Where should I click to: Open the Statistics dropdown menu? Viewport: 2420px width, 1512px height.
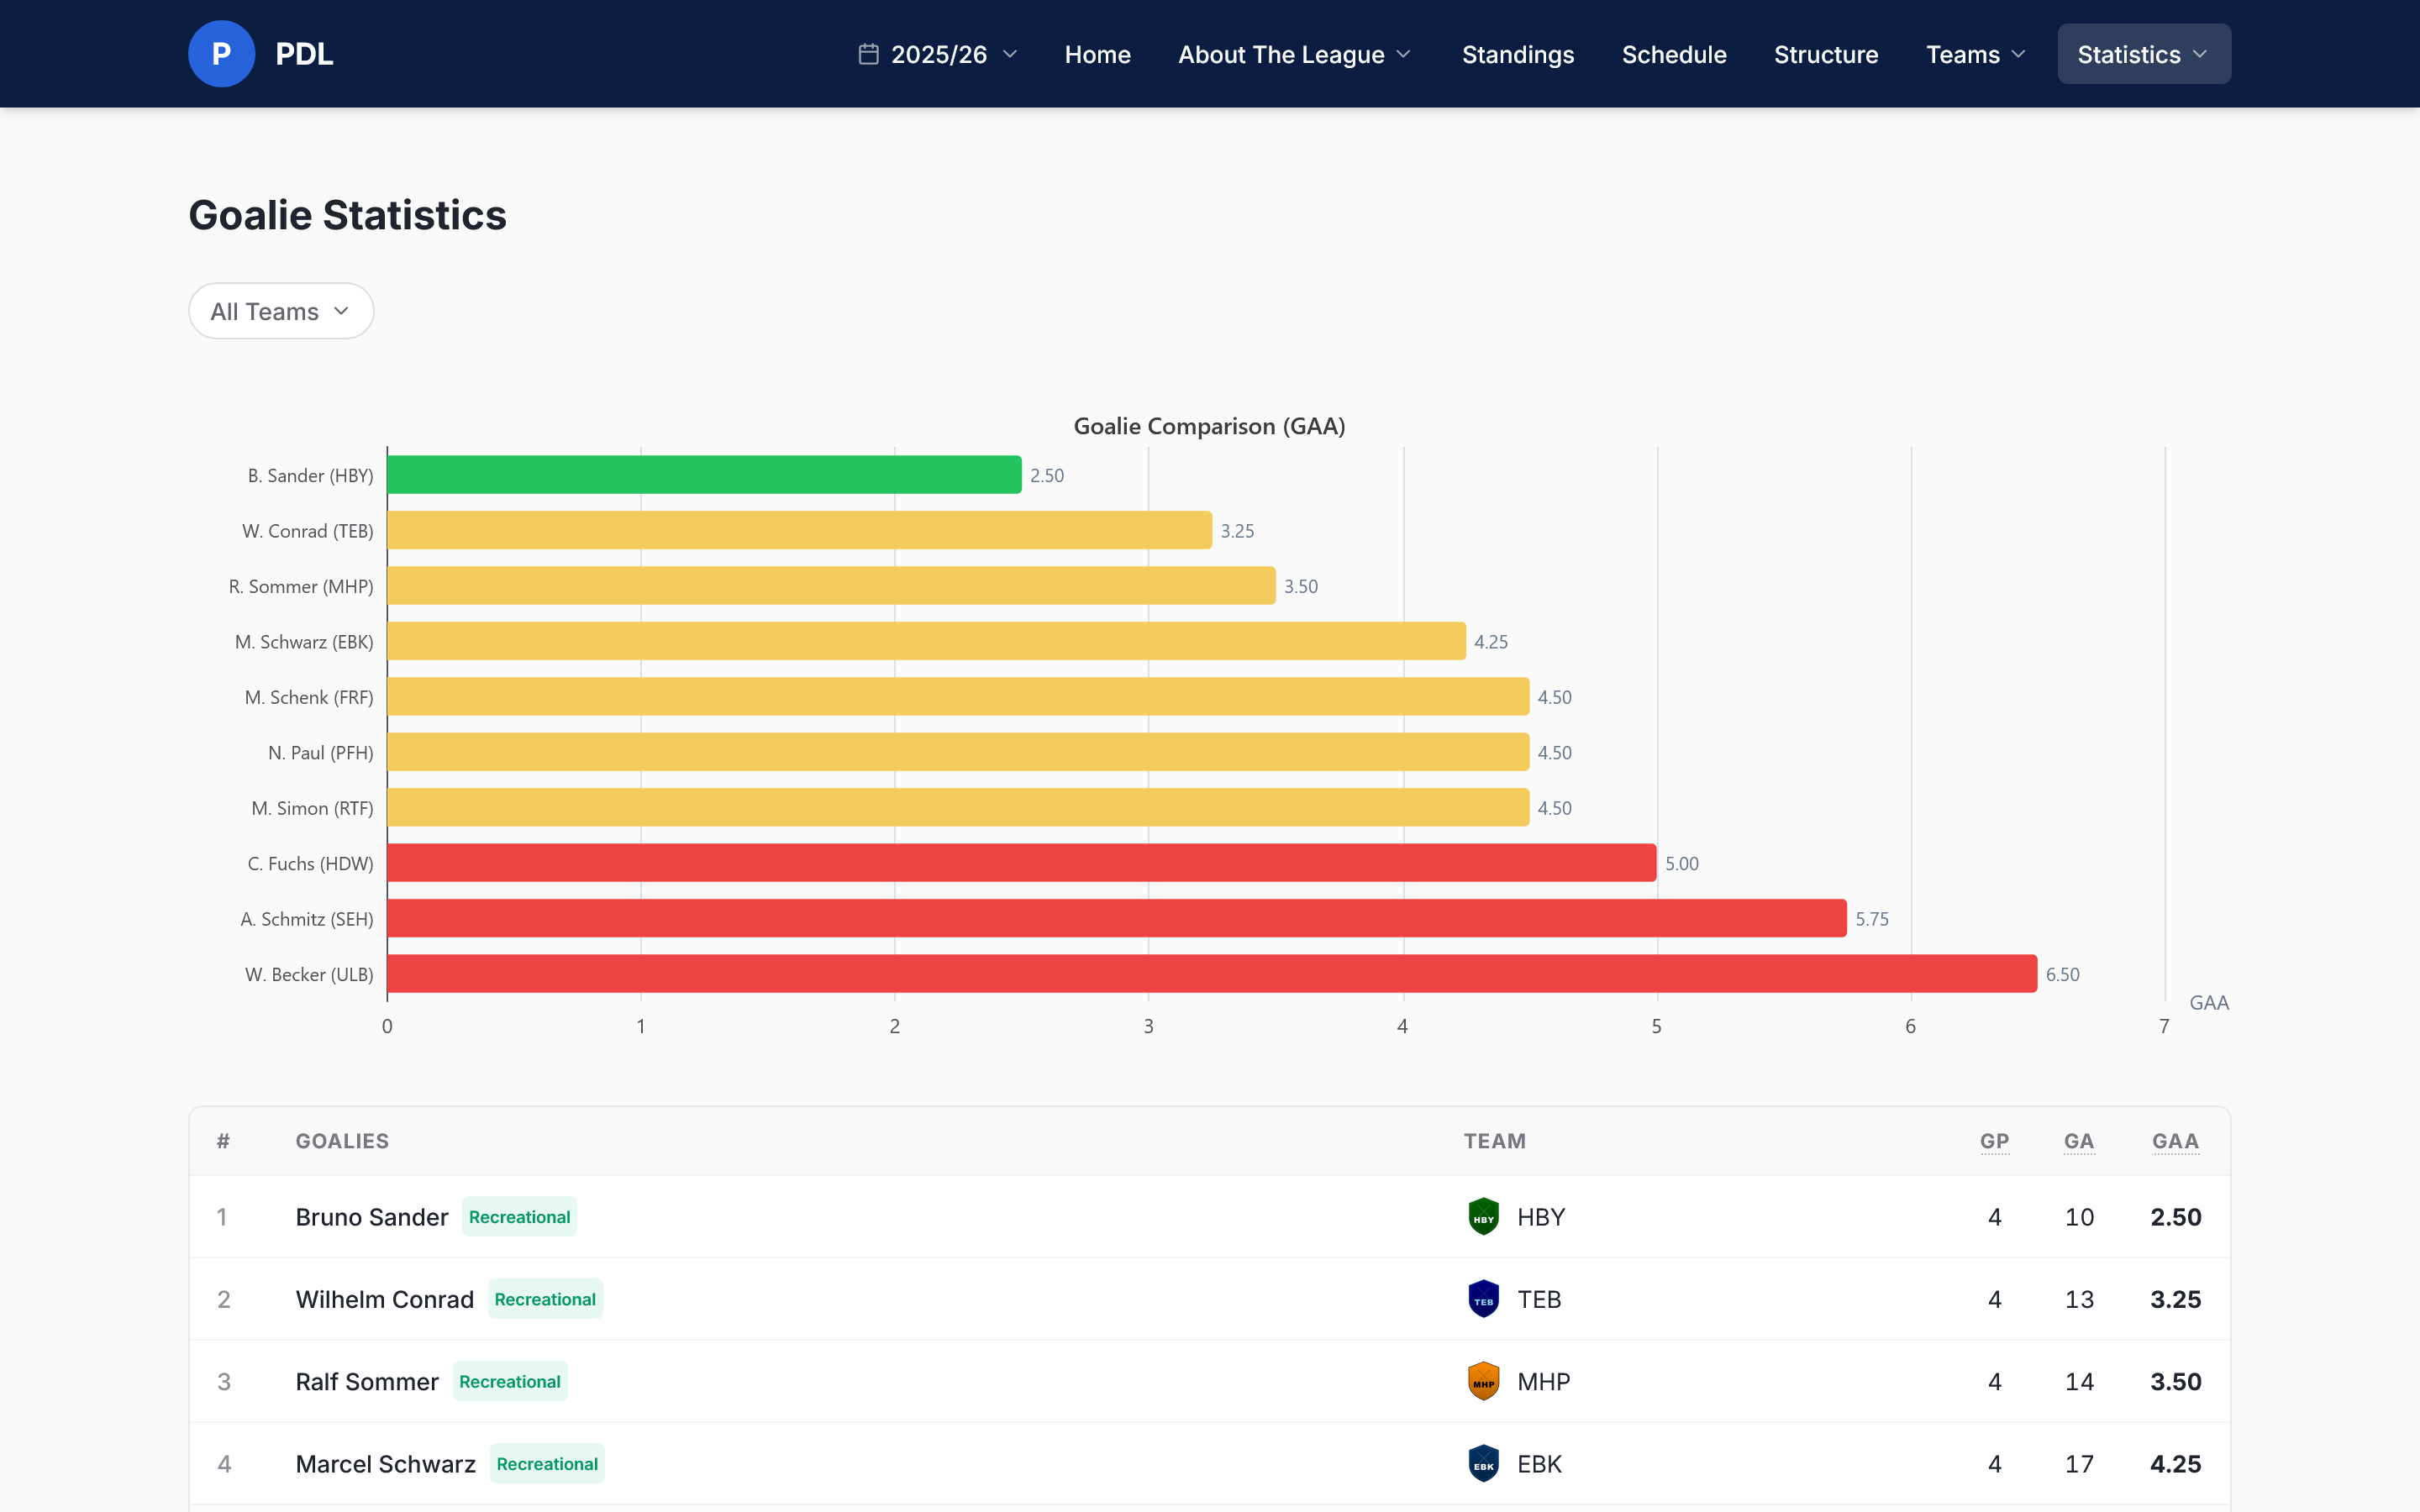coord(2143,54)
